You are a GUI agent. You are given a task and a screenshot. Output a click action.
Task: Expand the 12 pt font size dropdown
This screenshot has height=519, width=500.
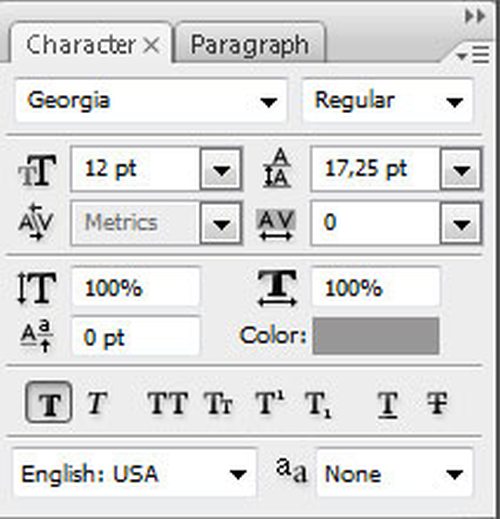coord(221,170)
